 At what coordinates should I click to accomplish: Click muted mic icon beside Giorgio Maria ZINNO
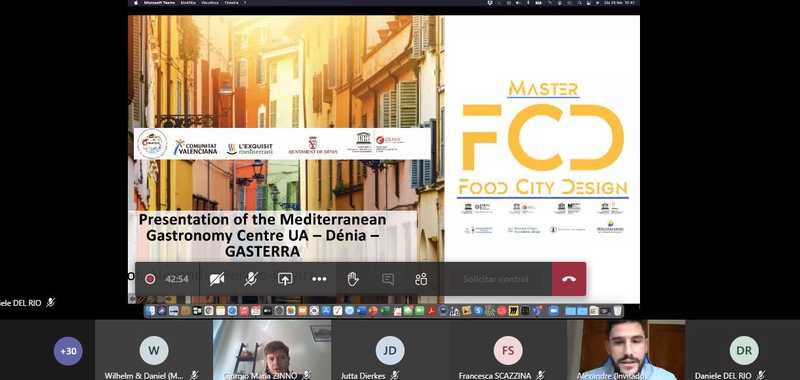tap(307, 375)
